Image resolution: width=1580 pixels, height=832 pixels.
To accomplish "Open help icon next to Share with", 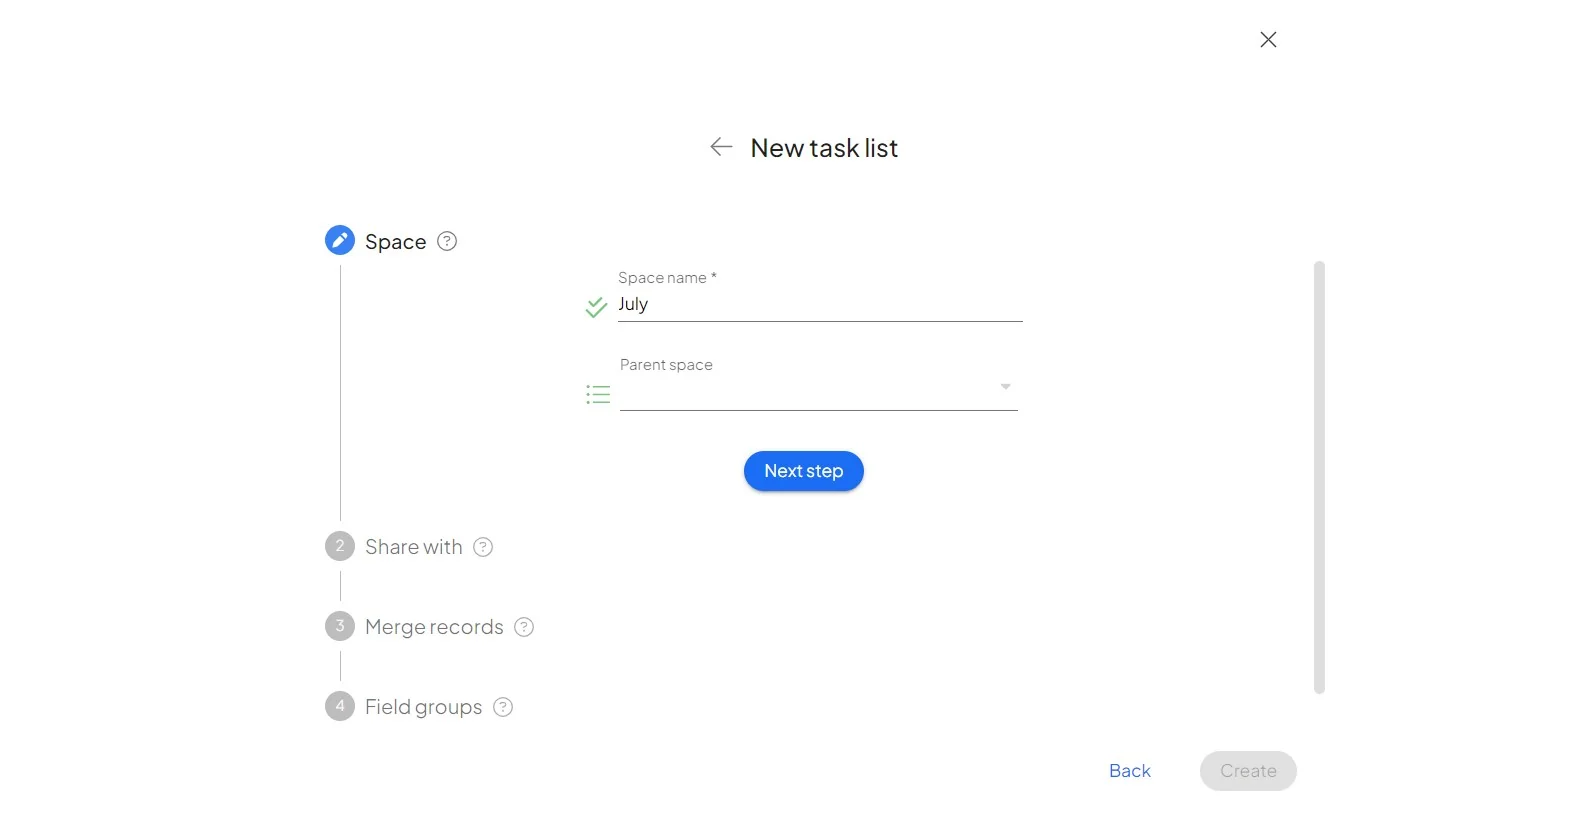I will pyautogui.click(x=483, y=547).
